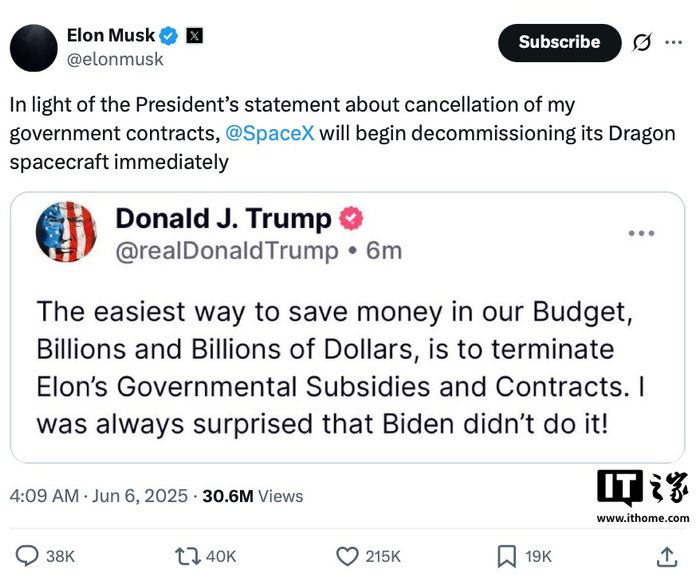This screenshot has height=577, width=700.
Task: Click the Subscribe button
Action: point(559,42)
